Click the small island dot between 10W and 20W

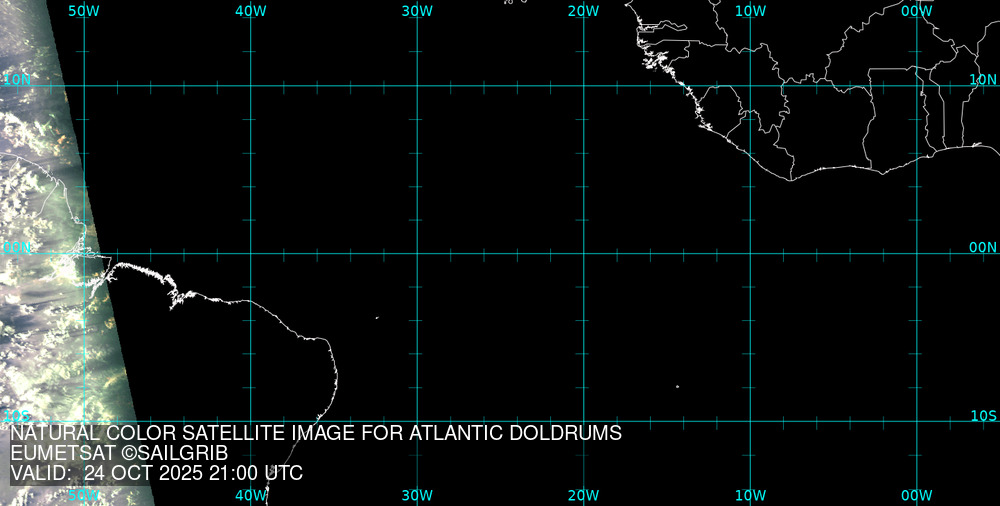click(677, 386)
